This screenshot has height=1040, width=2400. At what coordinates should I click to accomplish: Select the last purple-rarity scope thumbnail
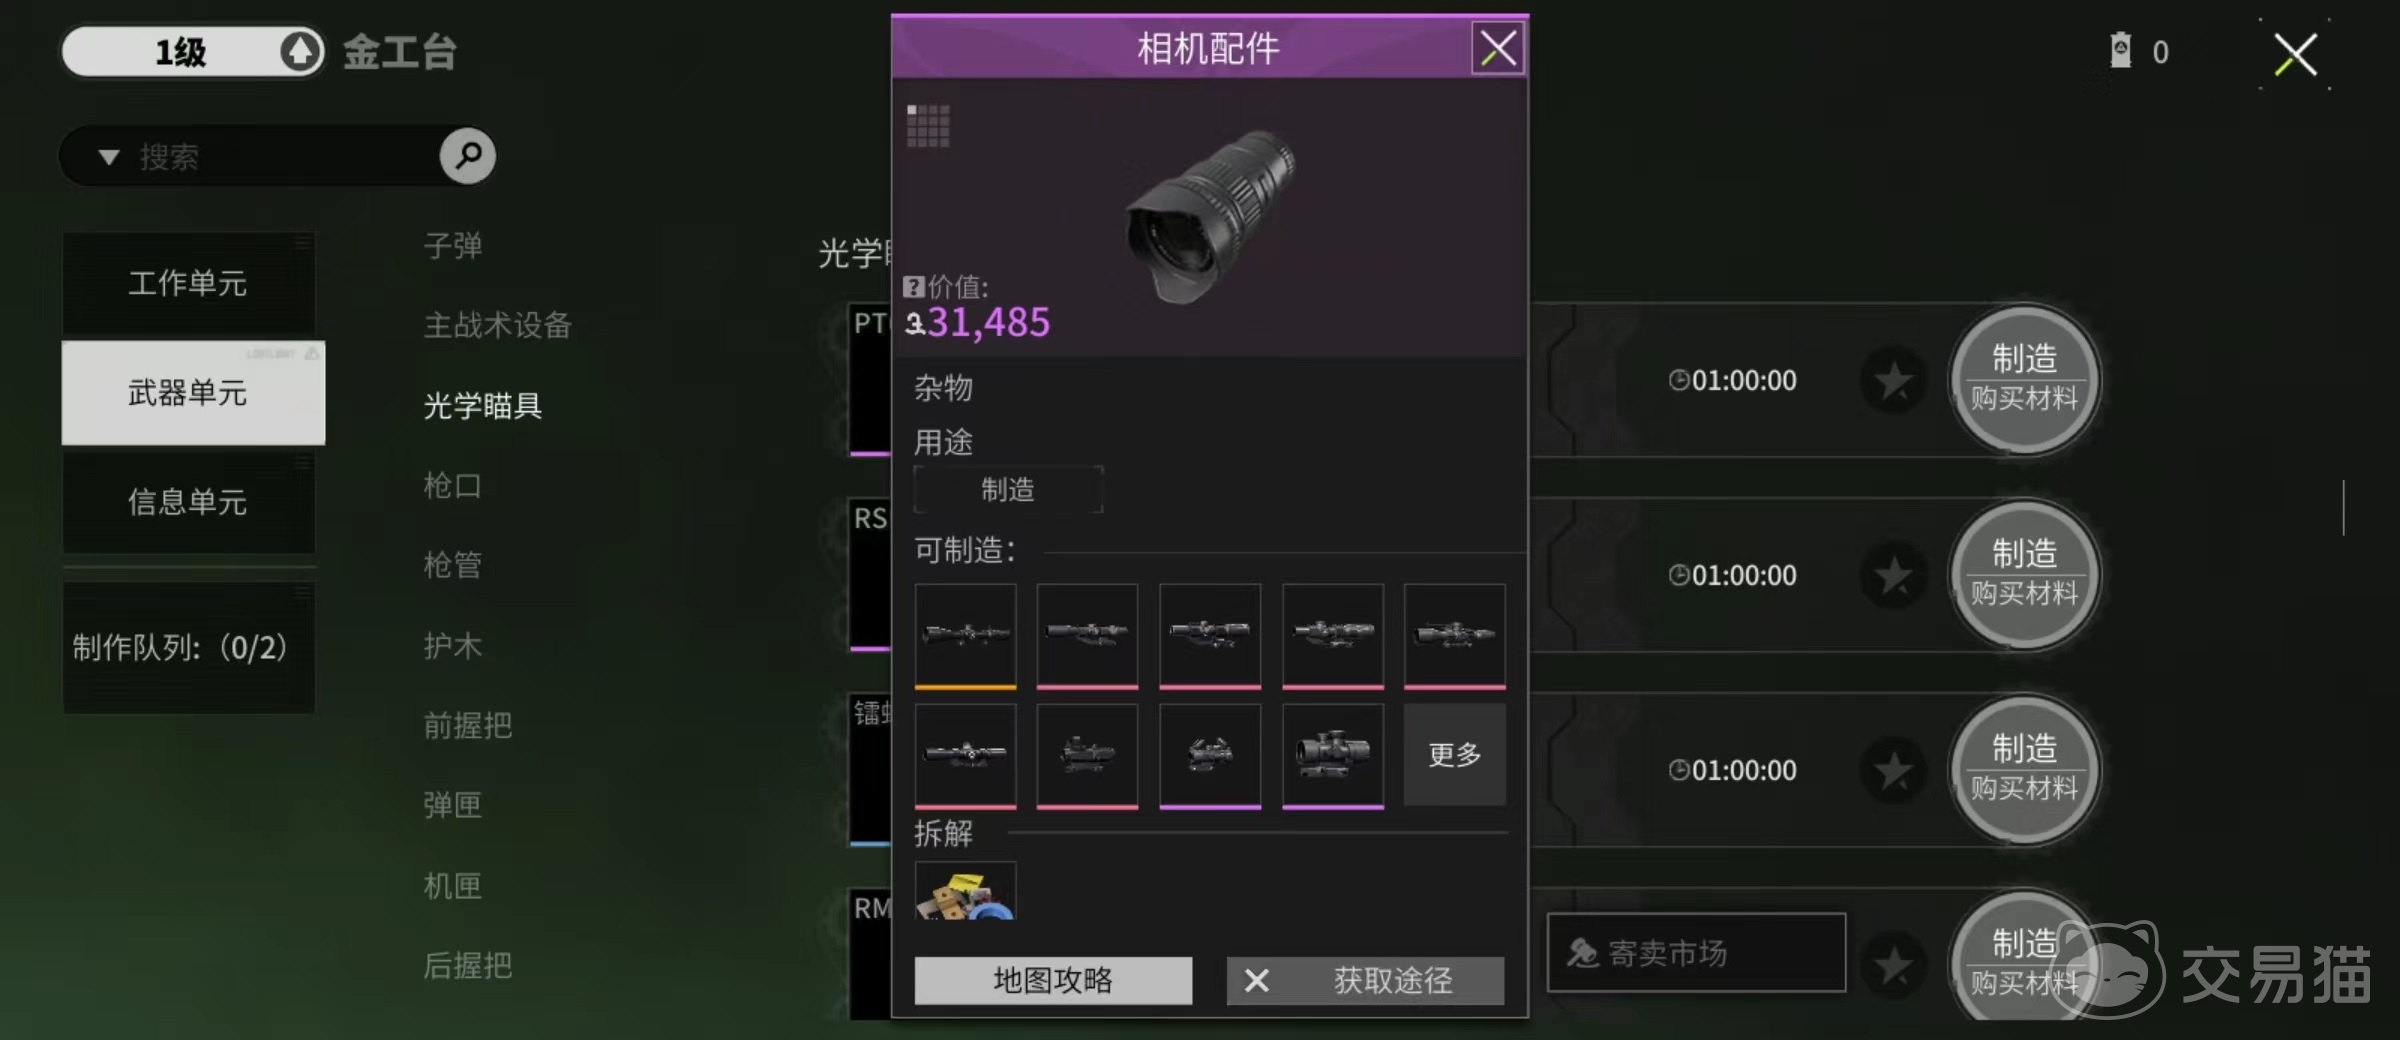tap(1332, 756)
